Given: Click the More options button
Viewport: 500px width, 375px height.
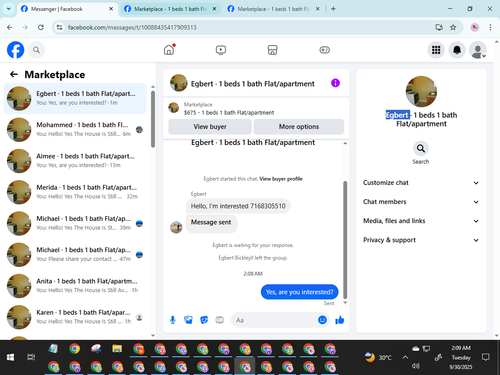Looking at the screenshot, I should [x=299, y=127].
